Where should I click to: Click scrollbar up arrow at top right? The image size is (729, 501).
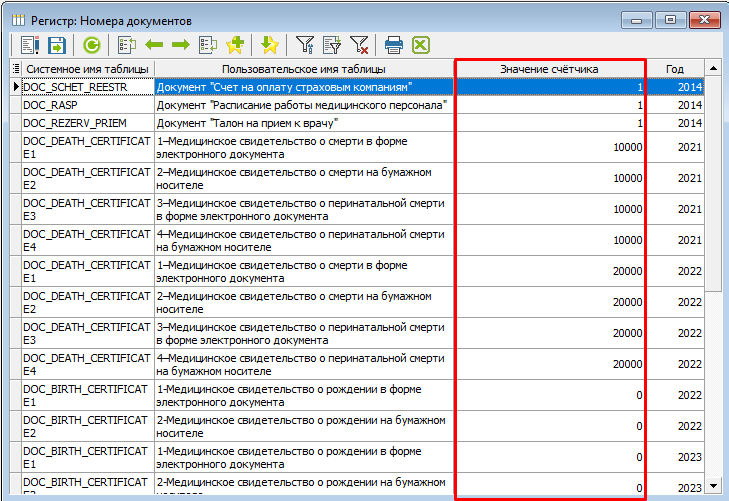[x=713, y=69]
